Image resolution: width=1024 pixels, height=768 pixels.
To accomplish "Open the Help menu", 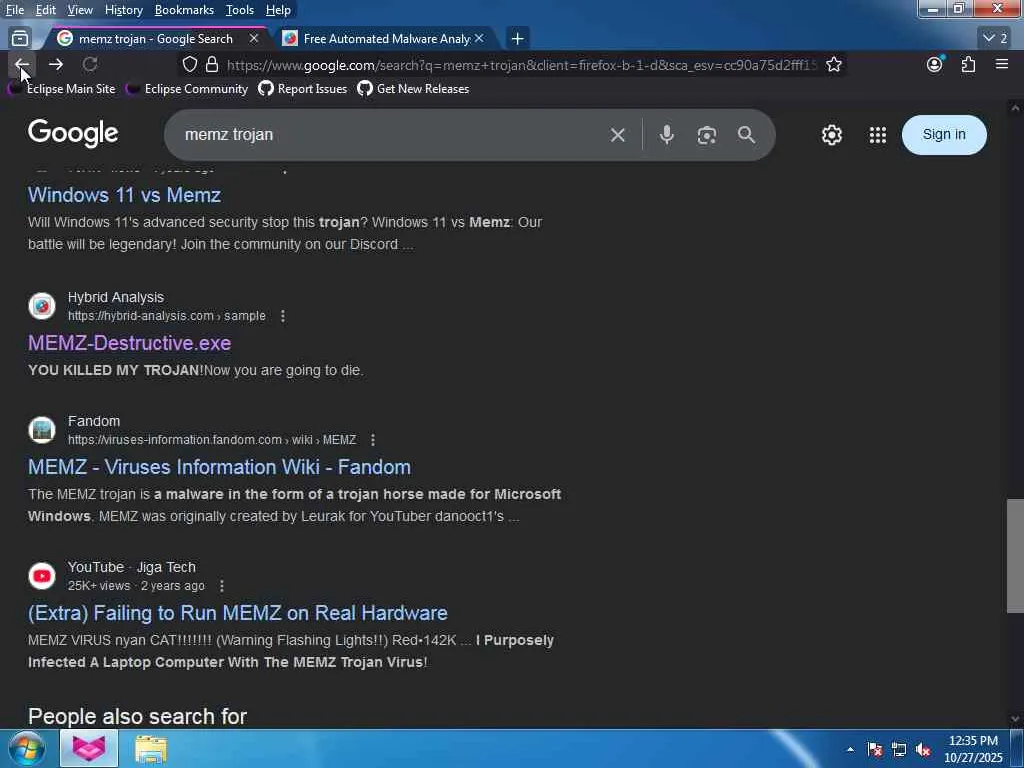I will coord(278,10).
